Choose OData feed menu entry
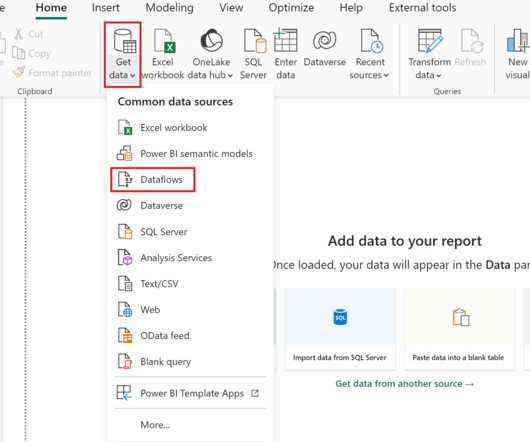This screenshot has width=530, height=442. pos(190,336)
